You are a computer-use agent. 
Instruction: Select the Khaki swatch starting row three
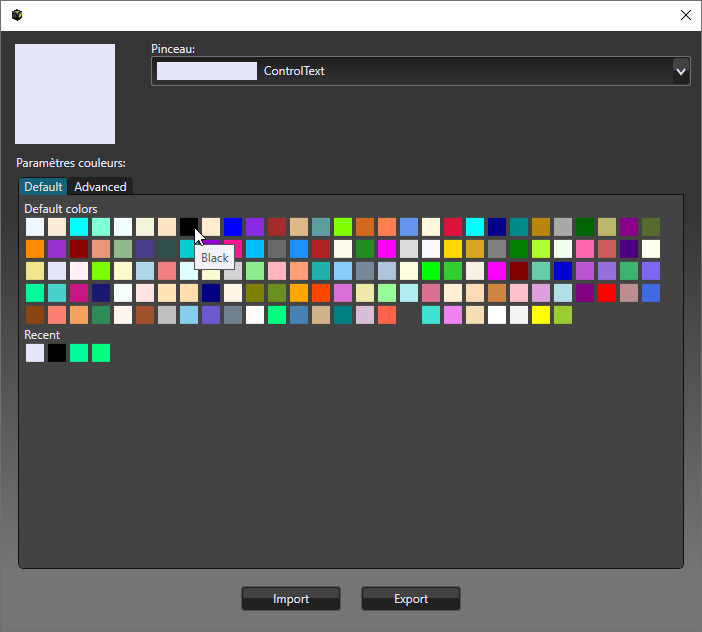pyautogui.click(x=35, y=271)
